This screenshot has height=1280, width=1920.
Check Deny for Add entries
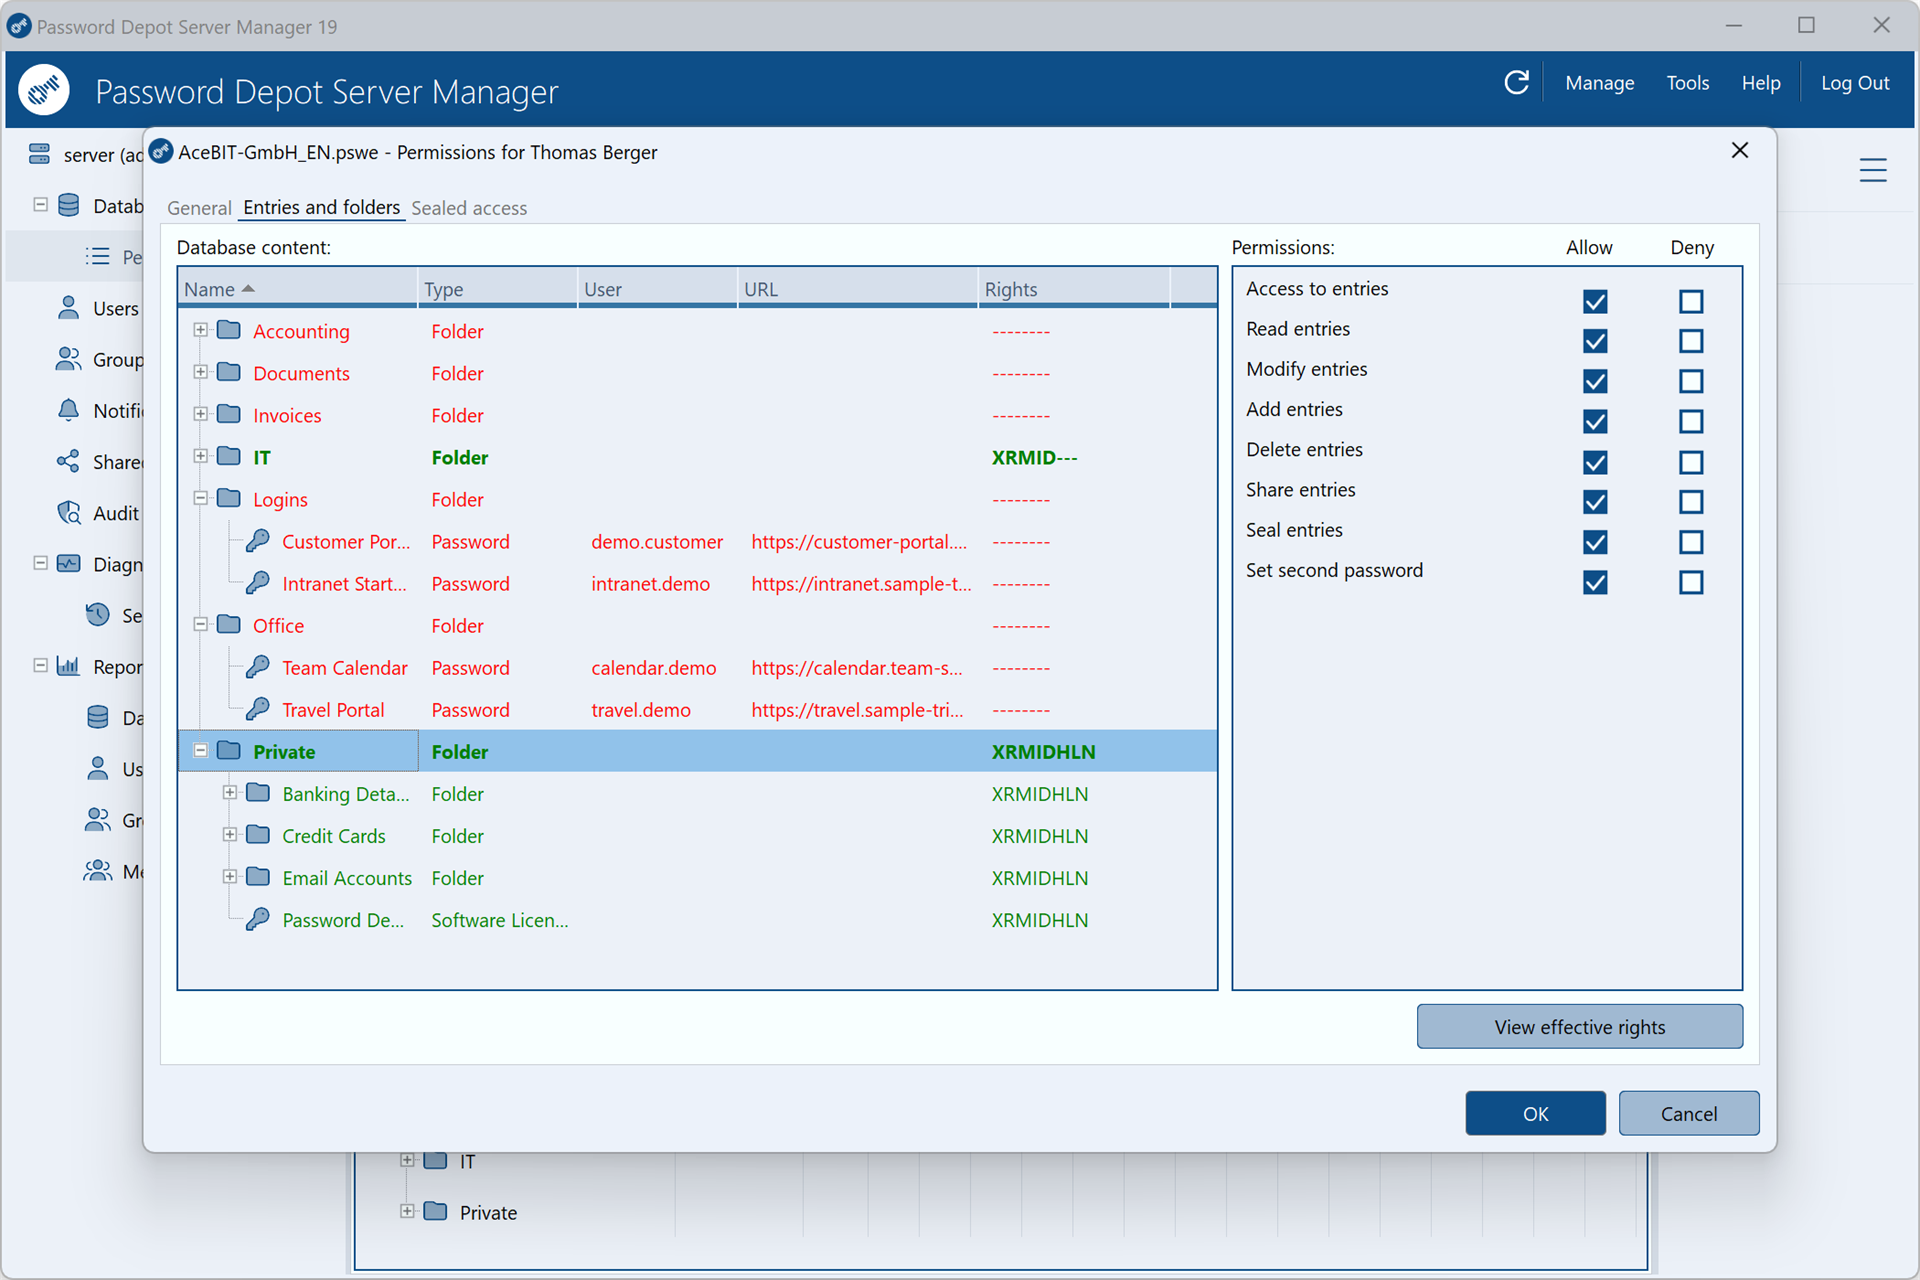pyautogui.click(x=1691, y=421)
